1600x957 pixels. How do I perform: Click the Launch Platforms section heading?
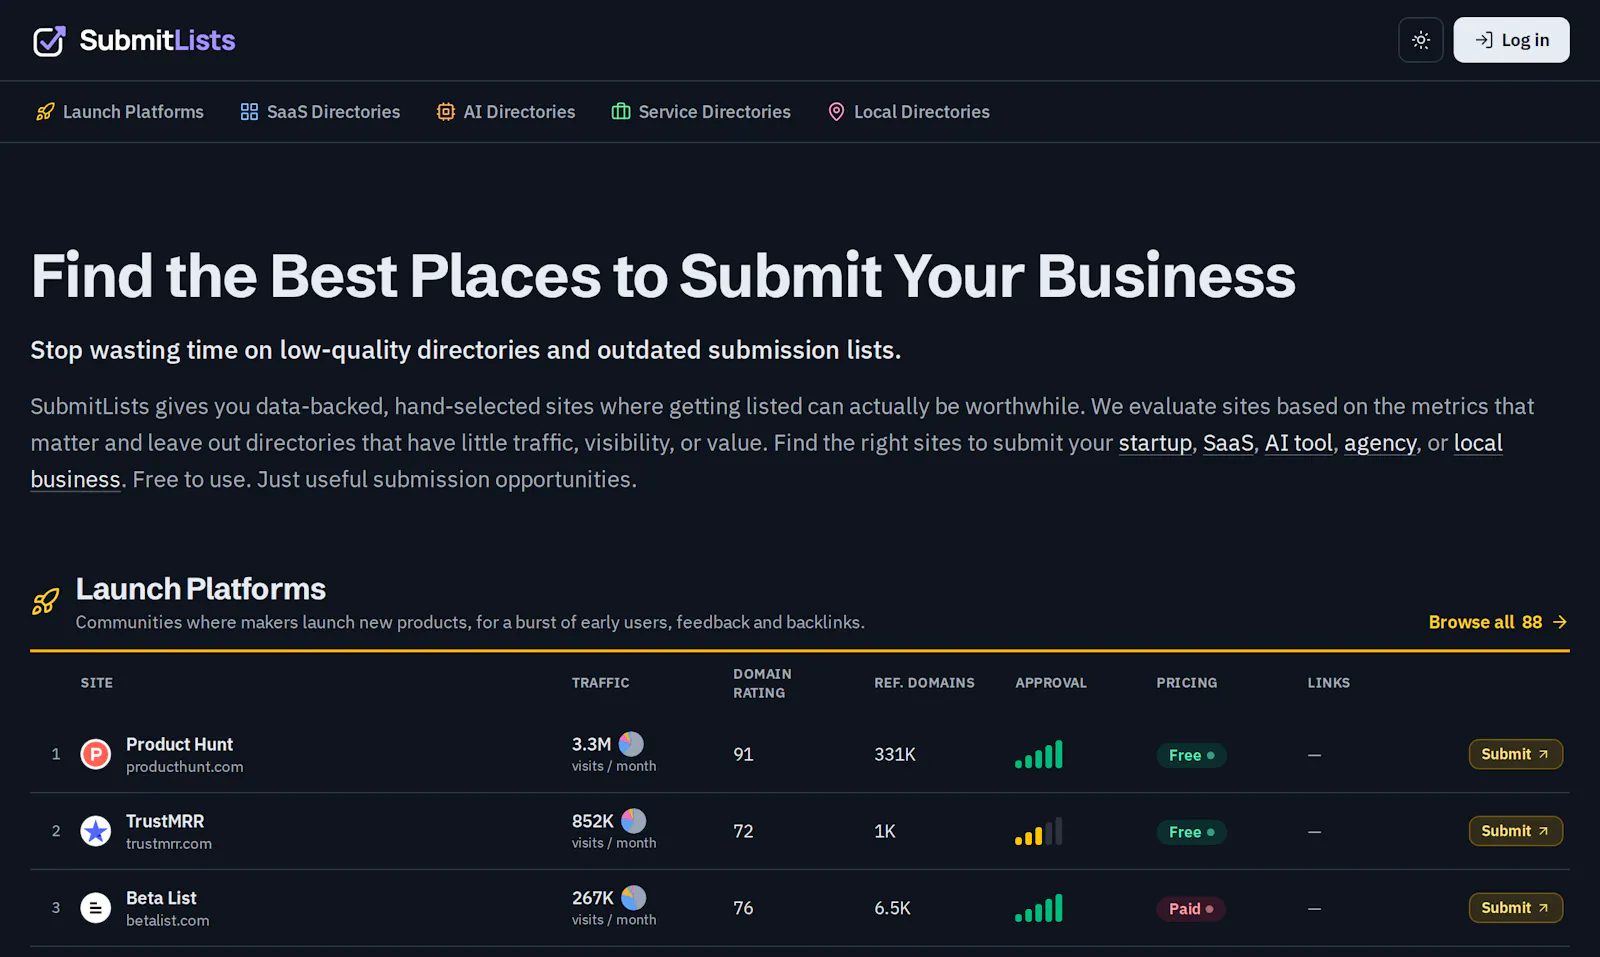(201, 589)
